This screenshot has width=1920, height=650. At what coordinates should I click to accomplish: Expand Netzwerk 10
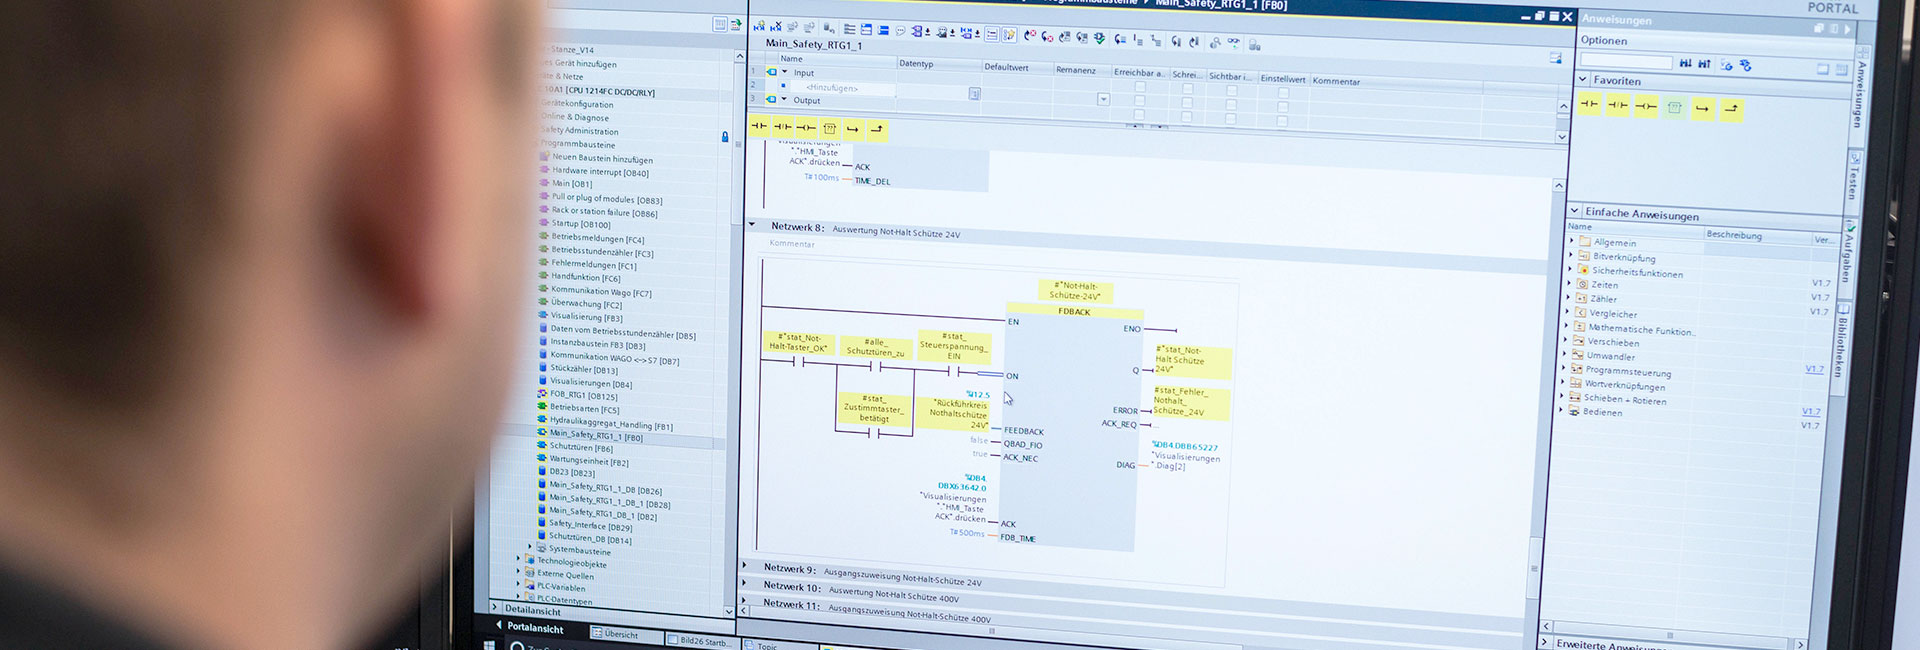tap(744, 584)
